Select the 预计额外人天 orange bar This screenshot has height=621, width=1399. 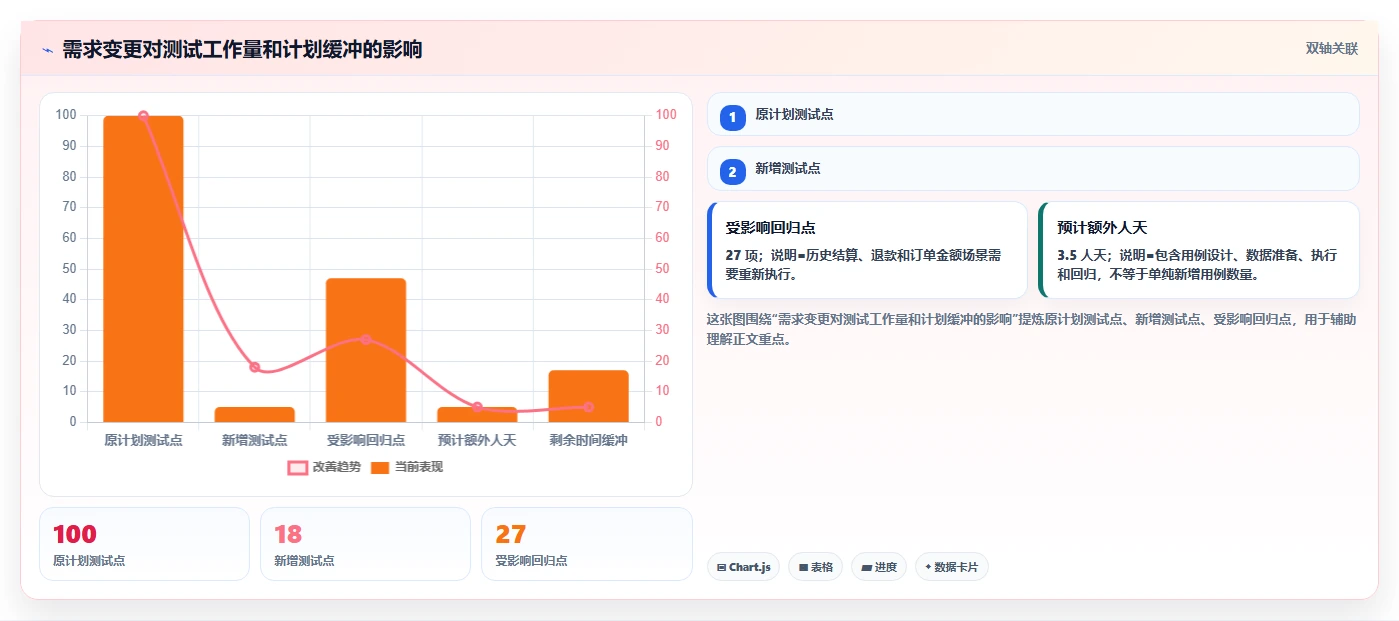(x=477, y=414)
